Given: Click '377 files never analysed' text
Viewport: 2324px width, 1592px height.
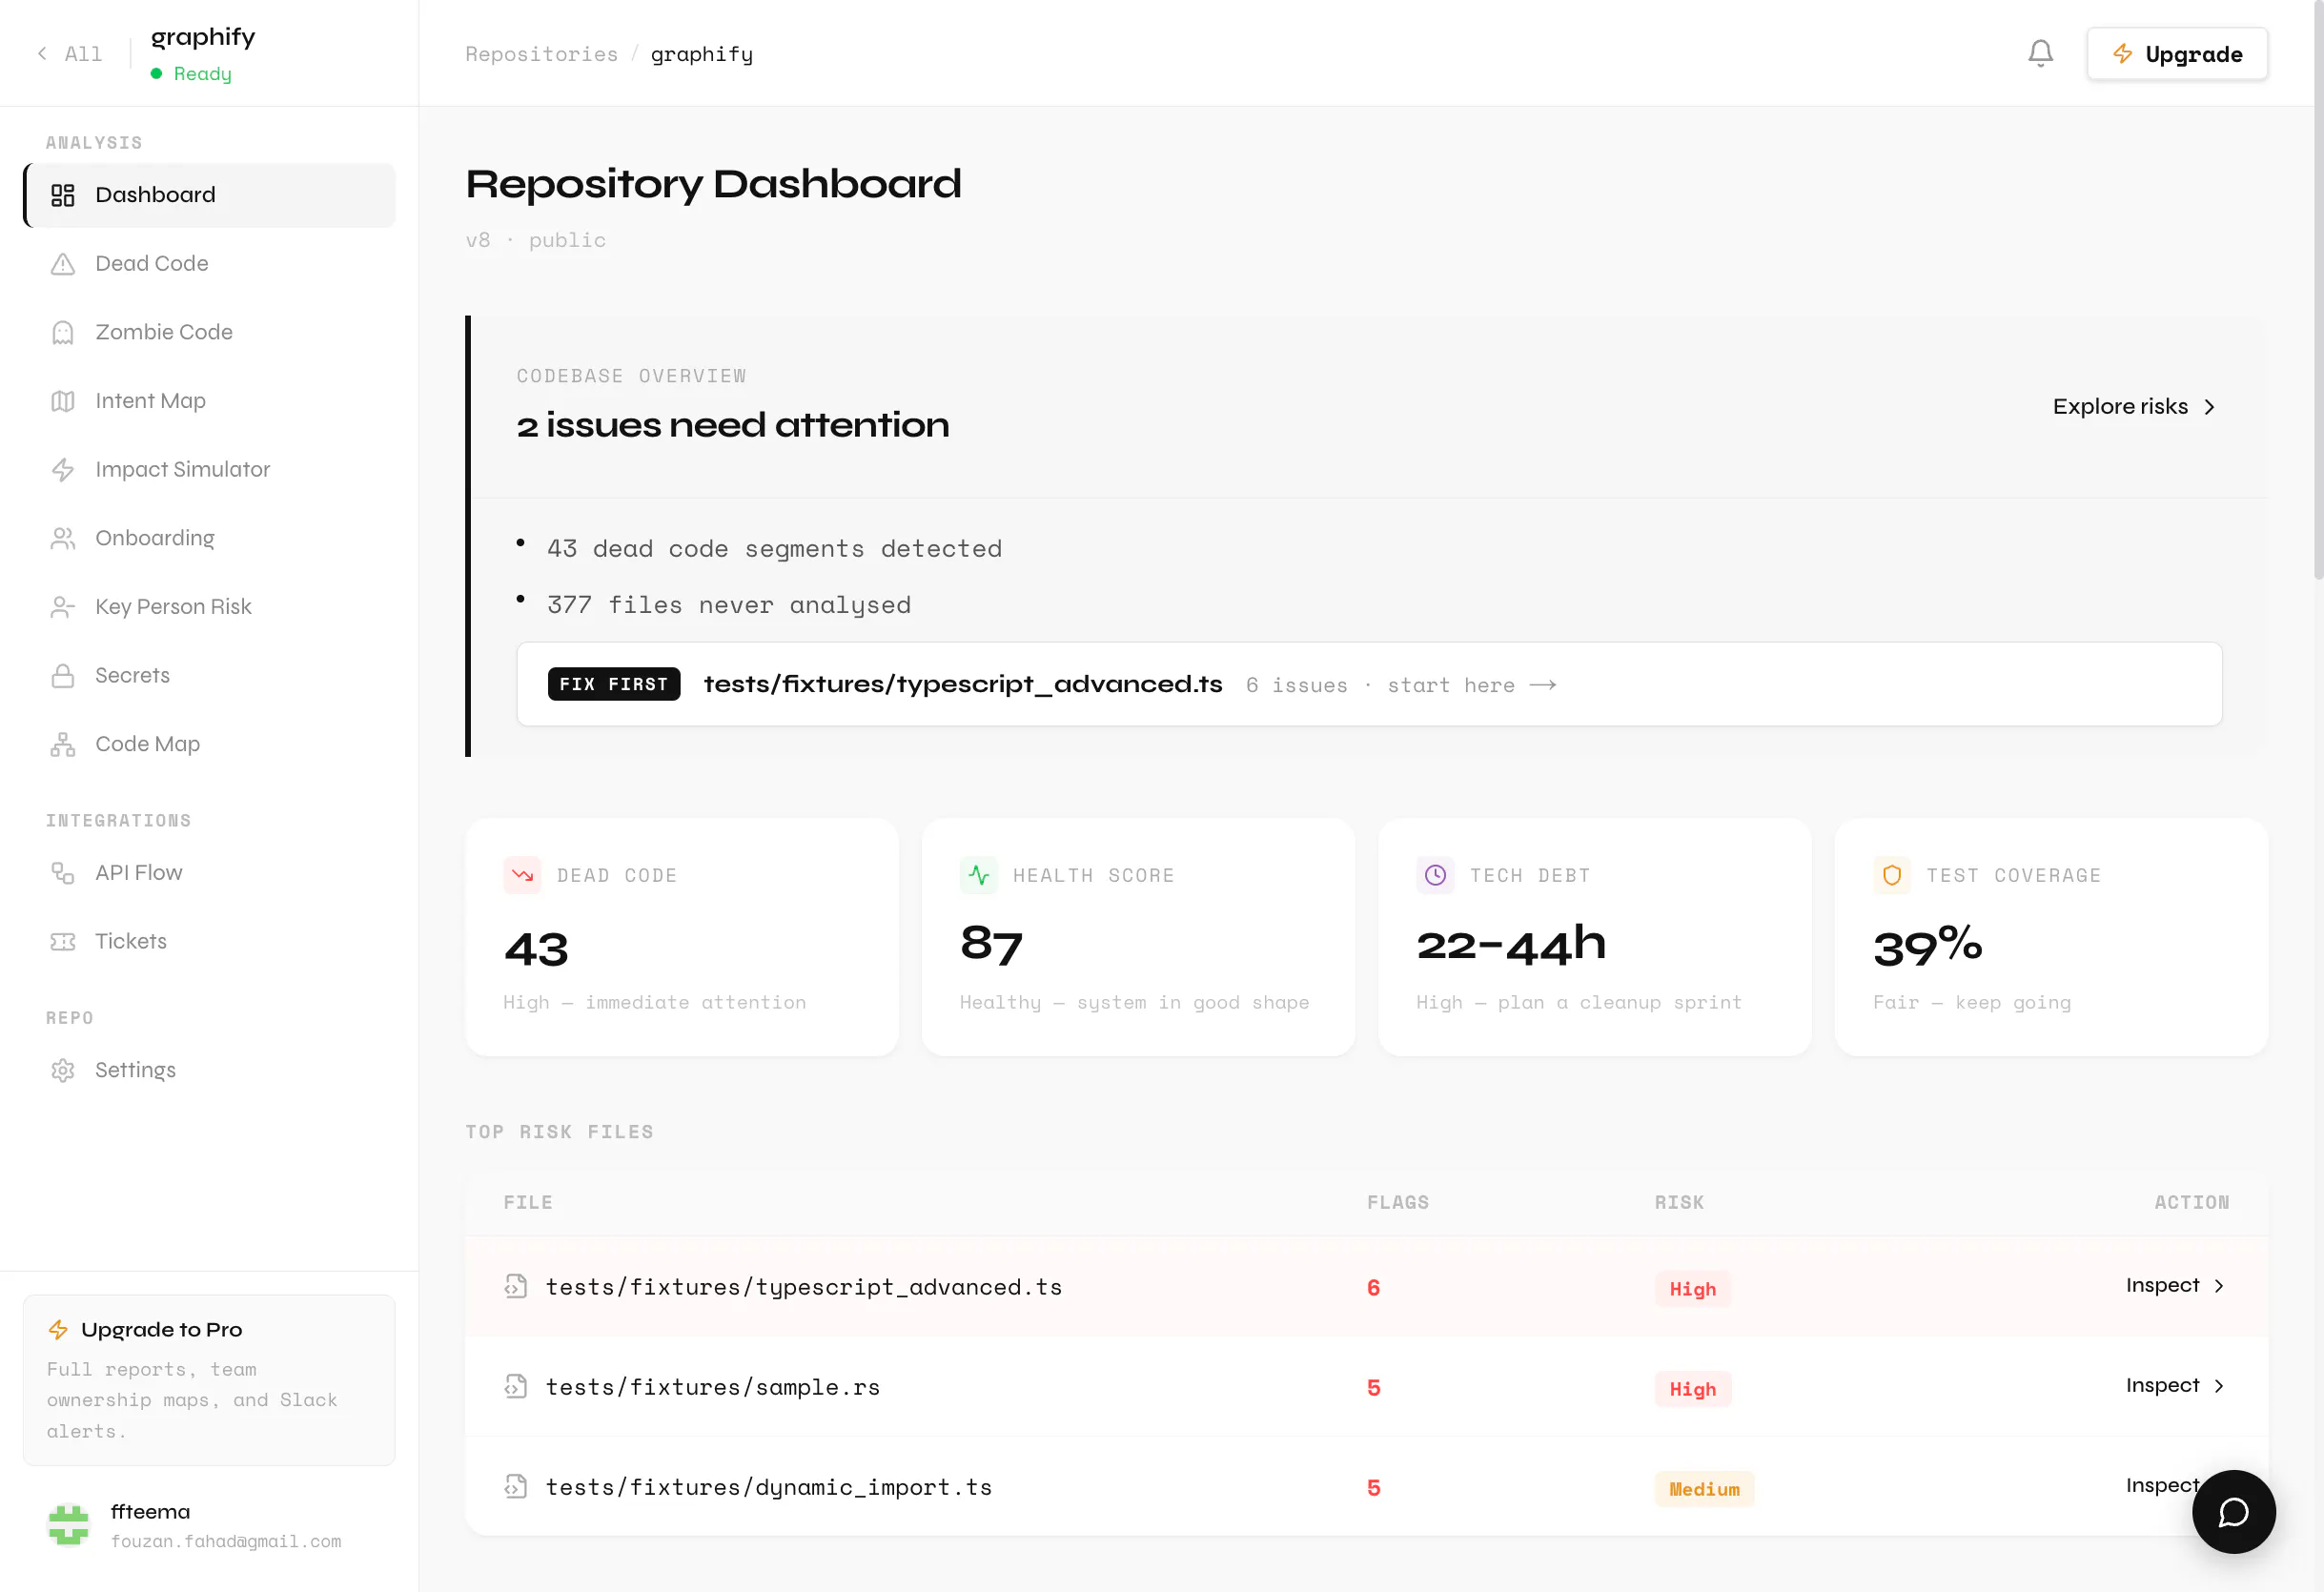Looking at the screenshot, I should [x=729, y=605].
